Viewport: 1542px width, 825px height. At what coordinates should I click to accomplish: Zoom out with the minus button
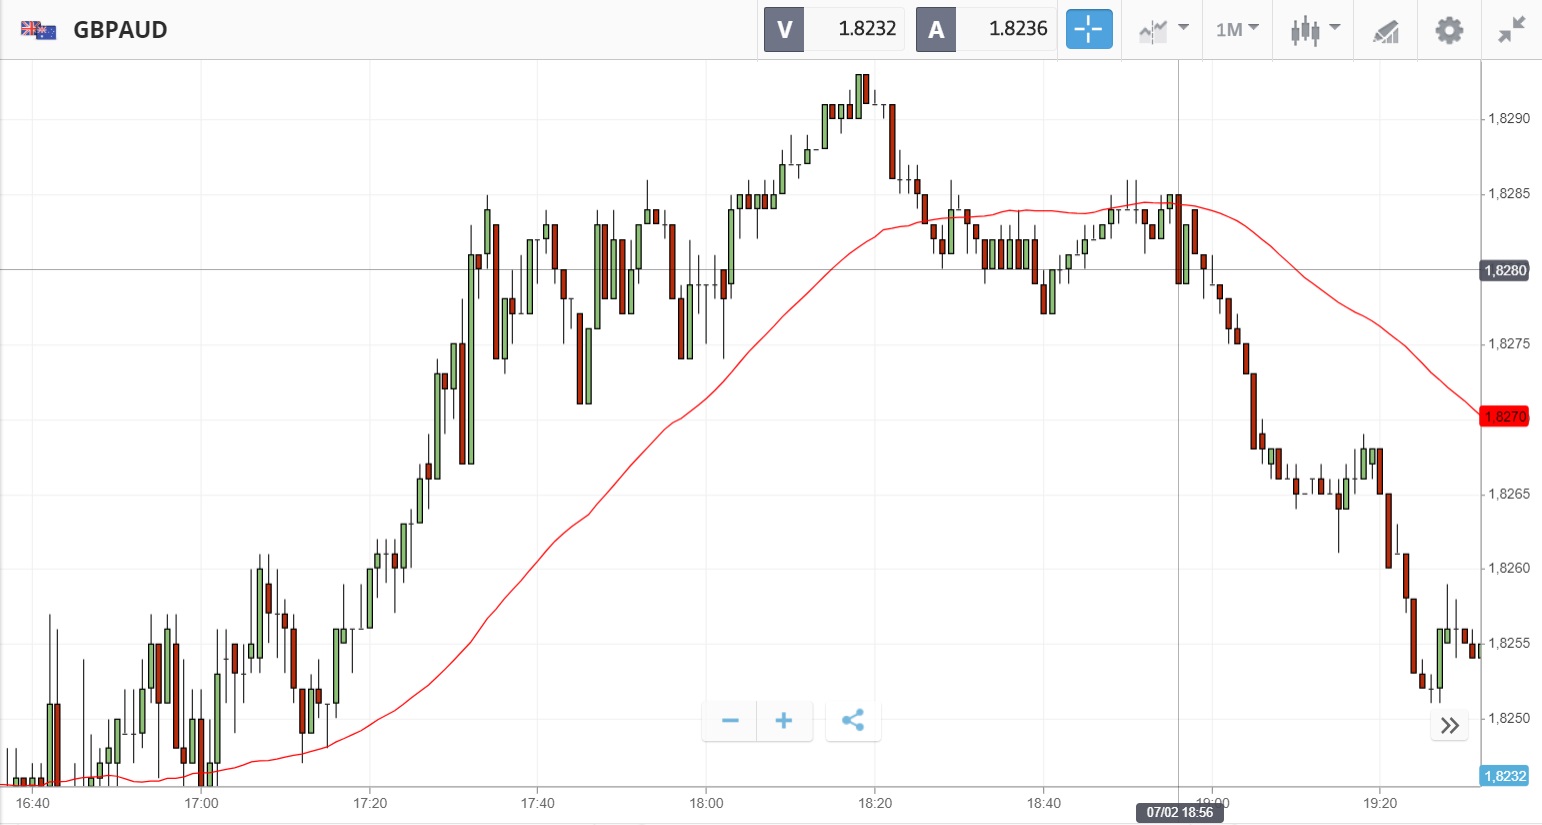730,721
